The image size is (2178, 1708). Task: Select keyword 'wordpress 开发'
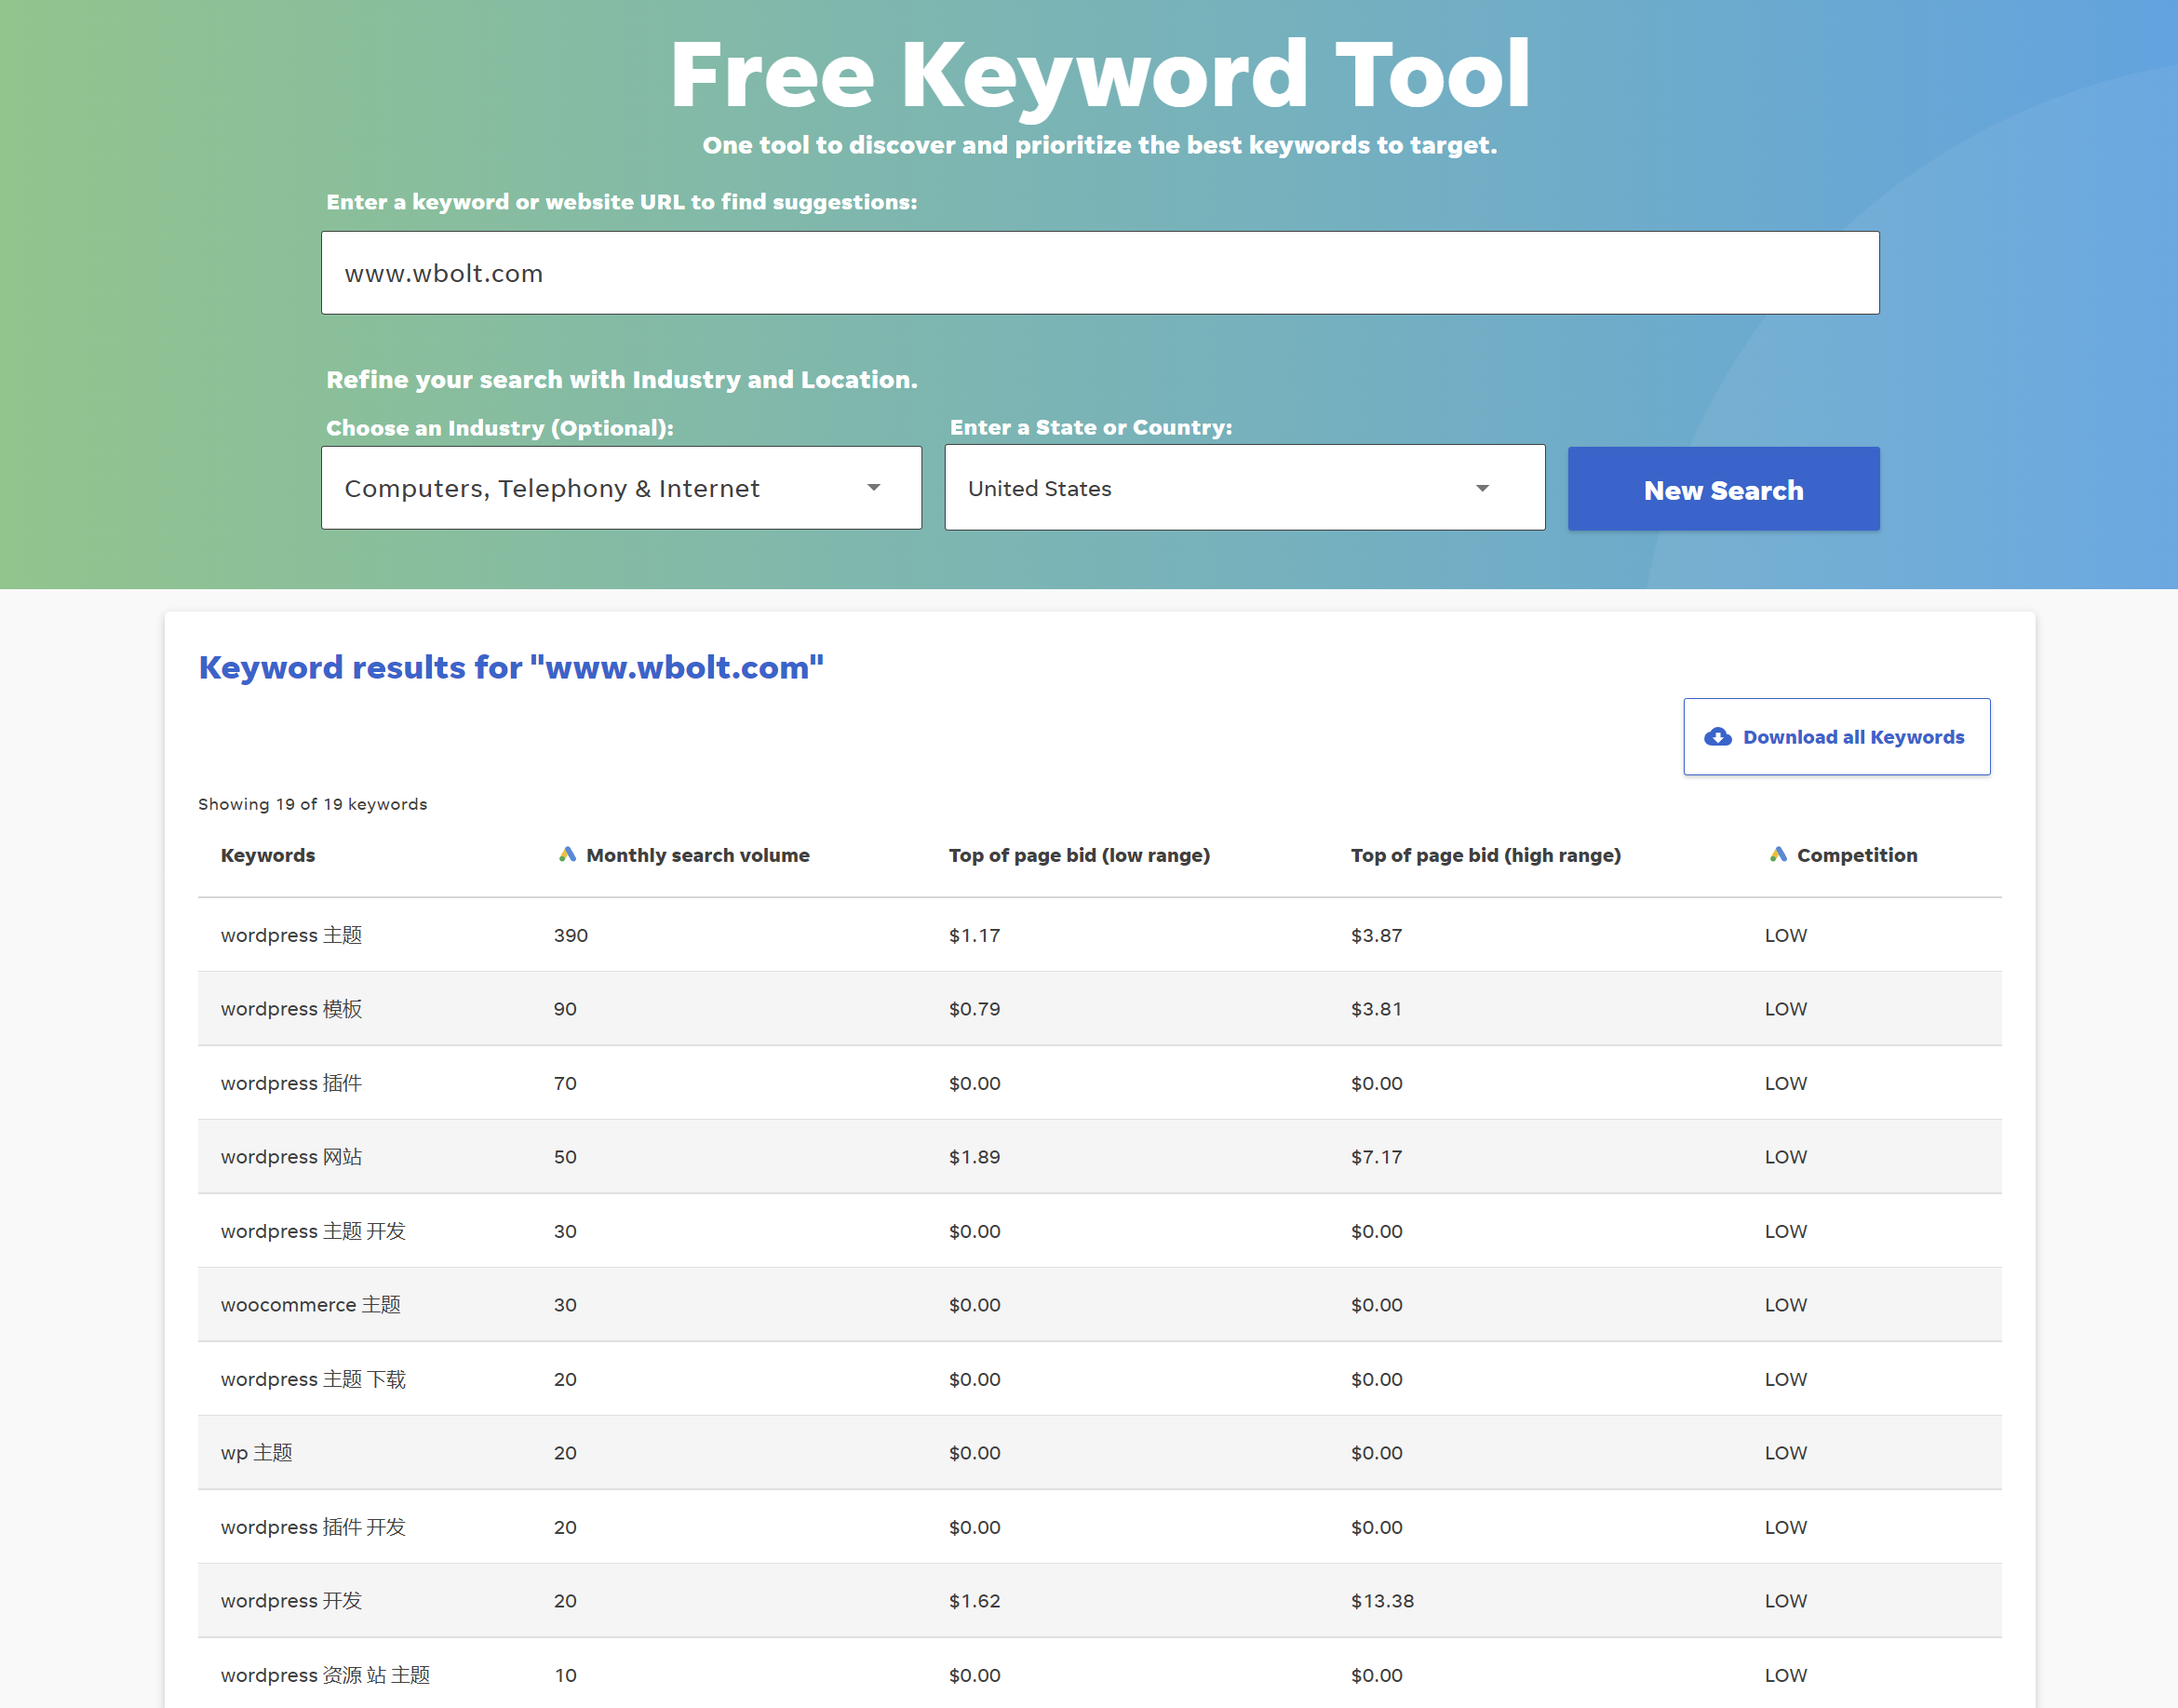pyautogui.click(x=291, y=1601)
